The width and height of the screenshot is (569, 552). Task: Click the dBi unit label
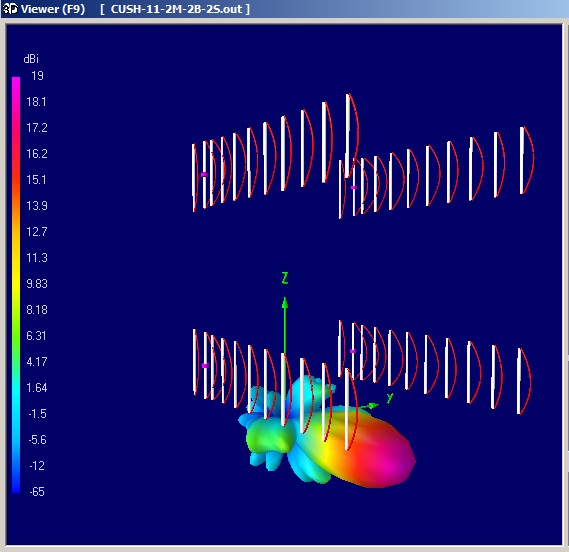31,59
